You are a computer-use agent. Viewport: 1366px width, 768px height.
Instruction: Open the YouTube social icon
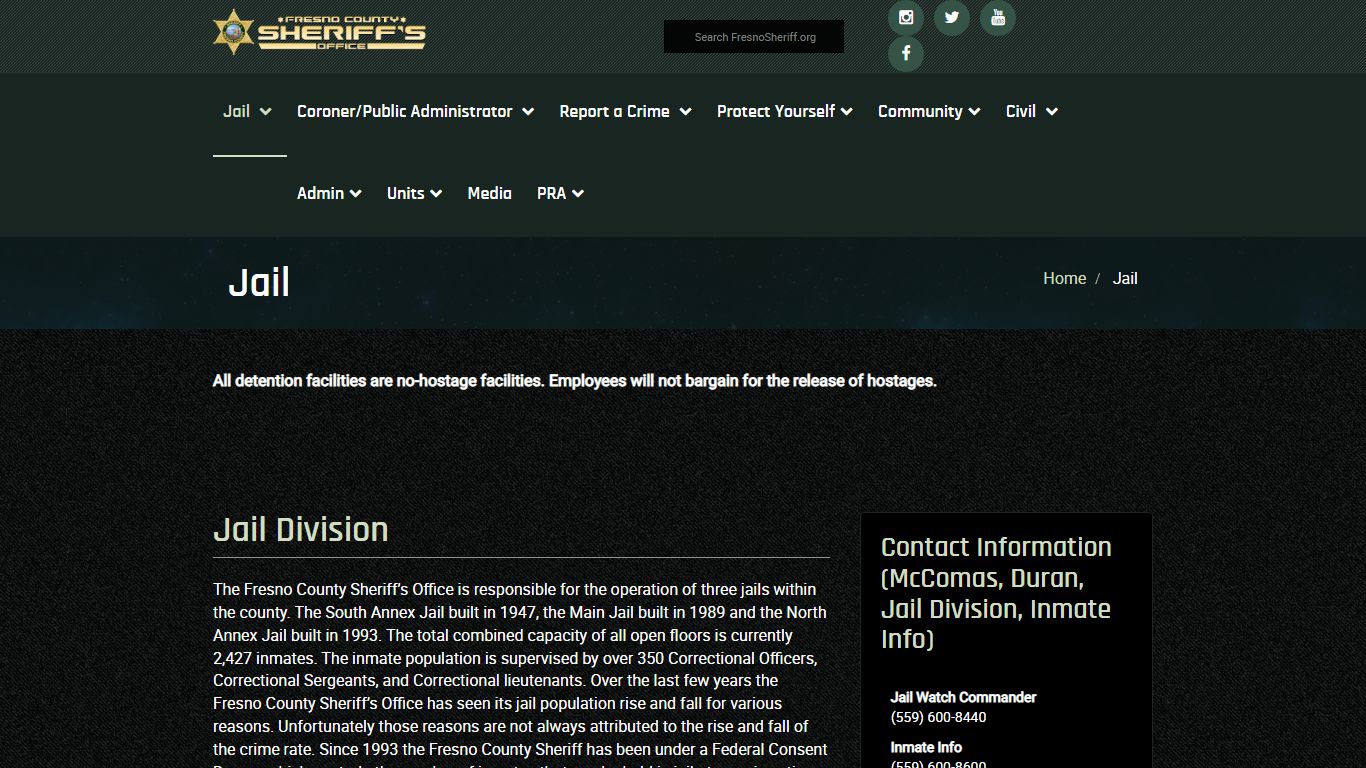(997, 18)
